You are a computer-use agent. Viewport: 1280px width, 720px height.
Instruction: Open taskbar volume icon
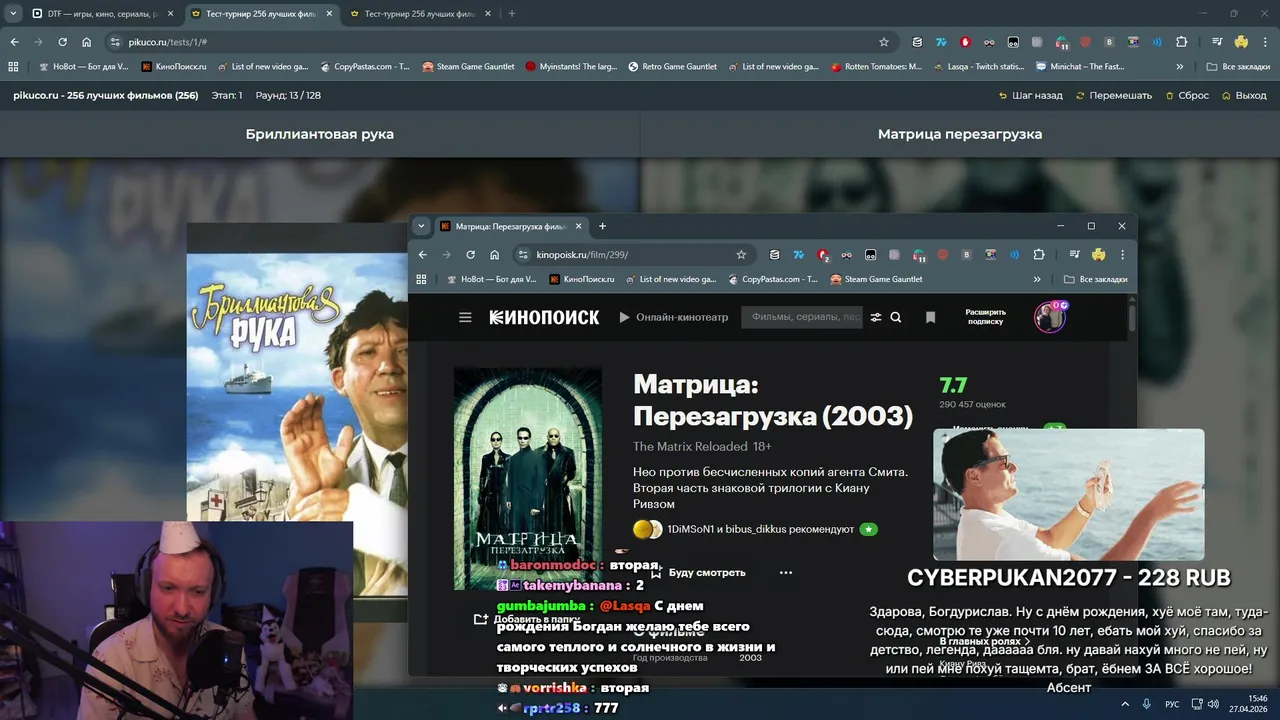click(x=1212, y=704)
